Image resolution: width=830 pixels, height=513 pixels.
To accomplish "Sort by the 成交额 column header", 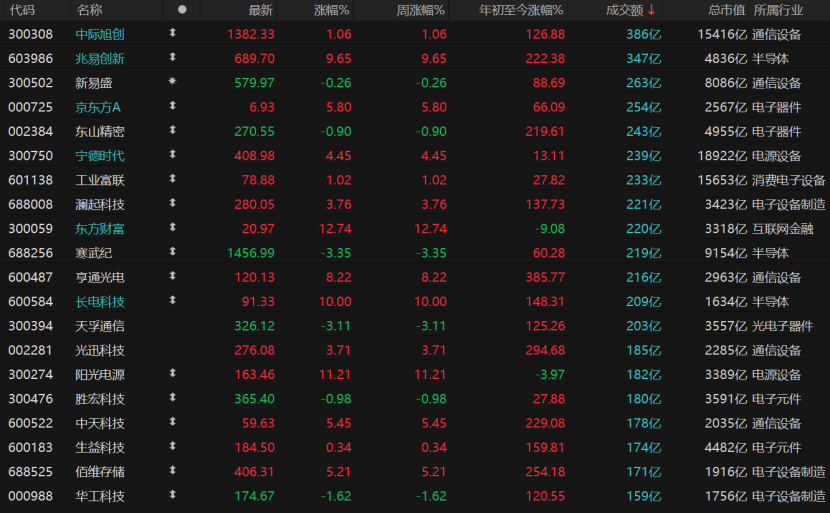I will coord(629,10).
